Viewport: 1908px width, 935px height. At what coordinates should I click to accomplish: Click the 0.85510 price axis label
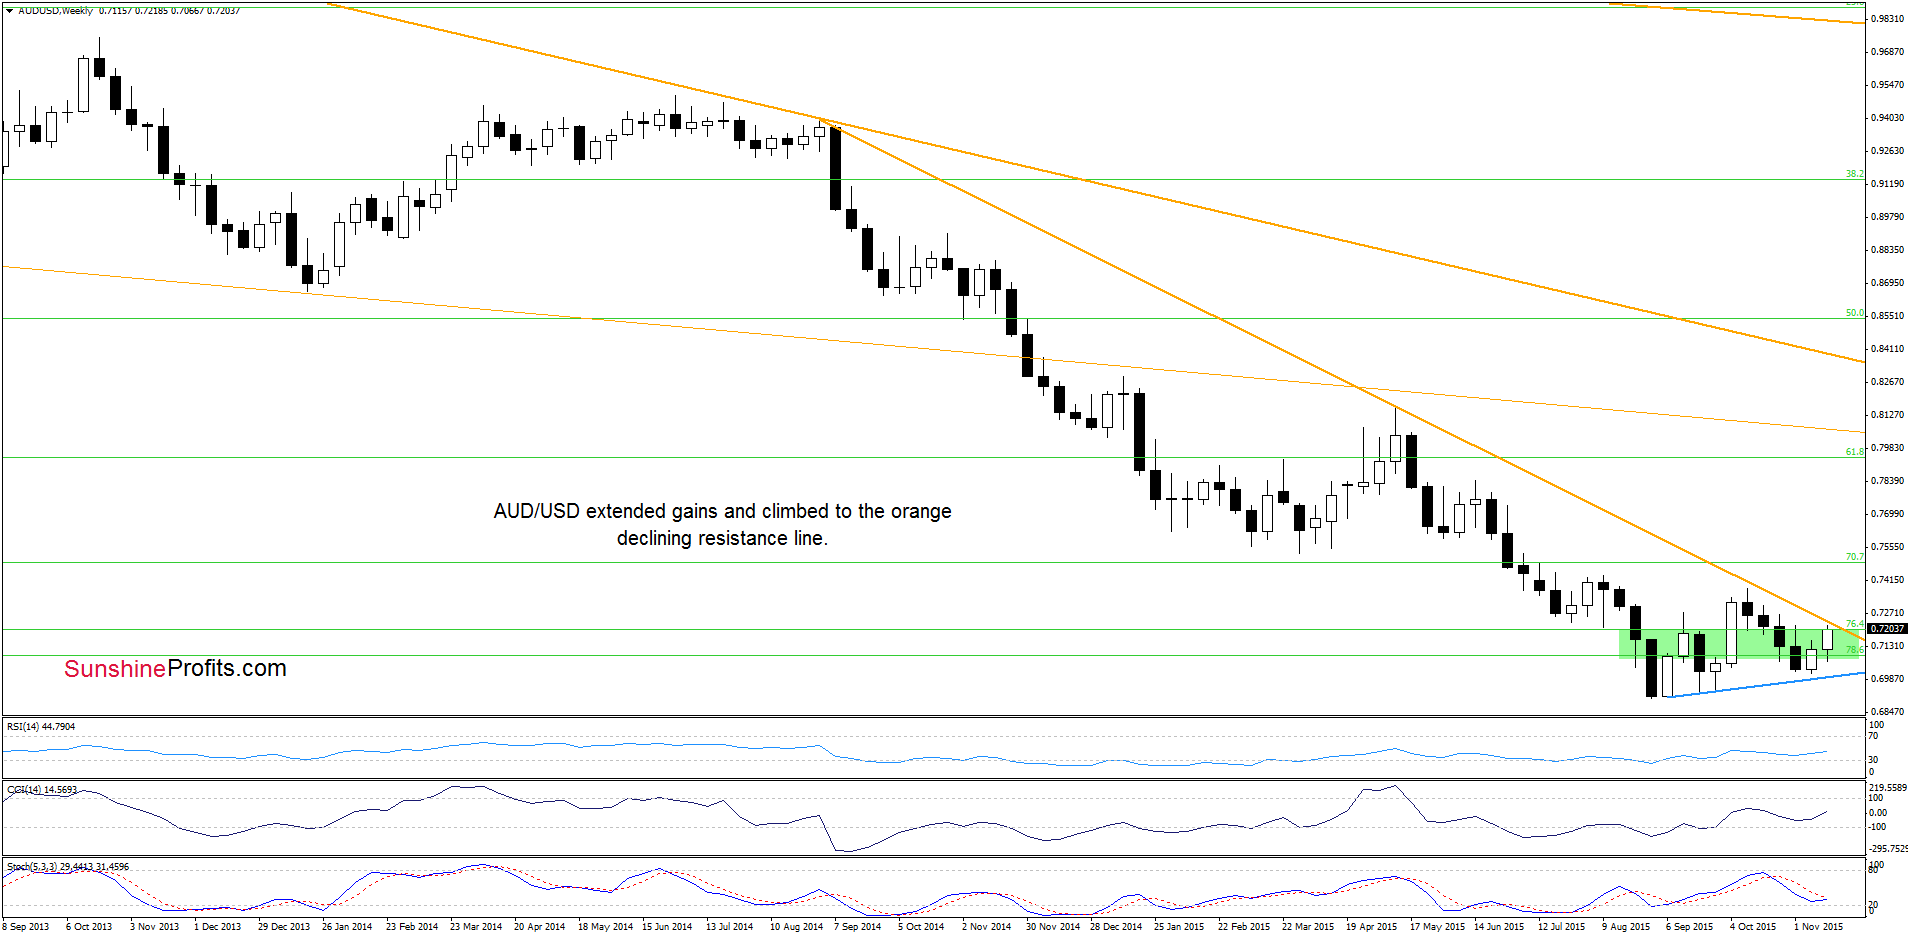click(x=1887, y=316)
